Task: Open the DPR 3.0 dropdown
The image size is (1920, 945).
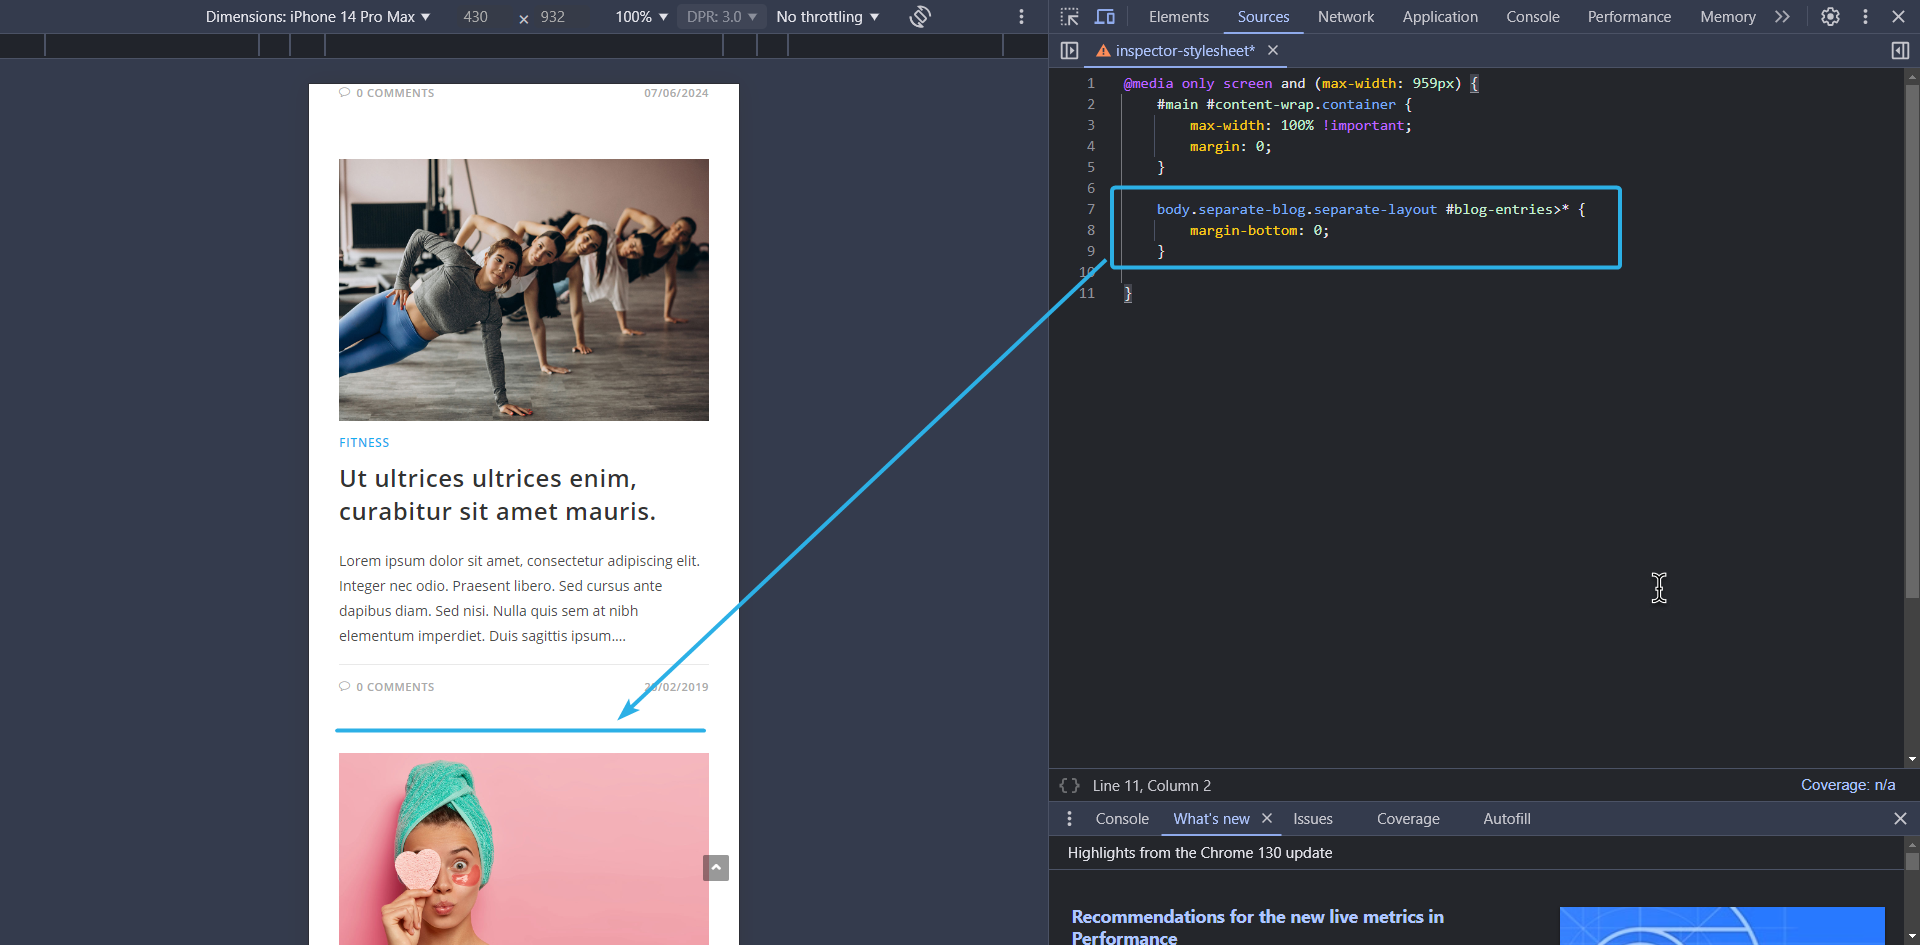Action: (721, 17)
